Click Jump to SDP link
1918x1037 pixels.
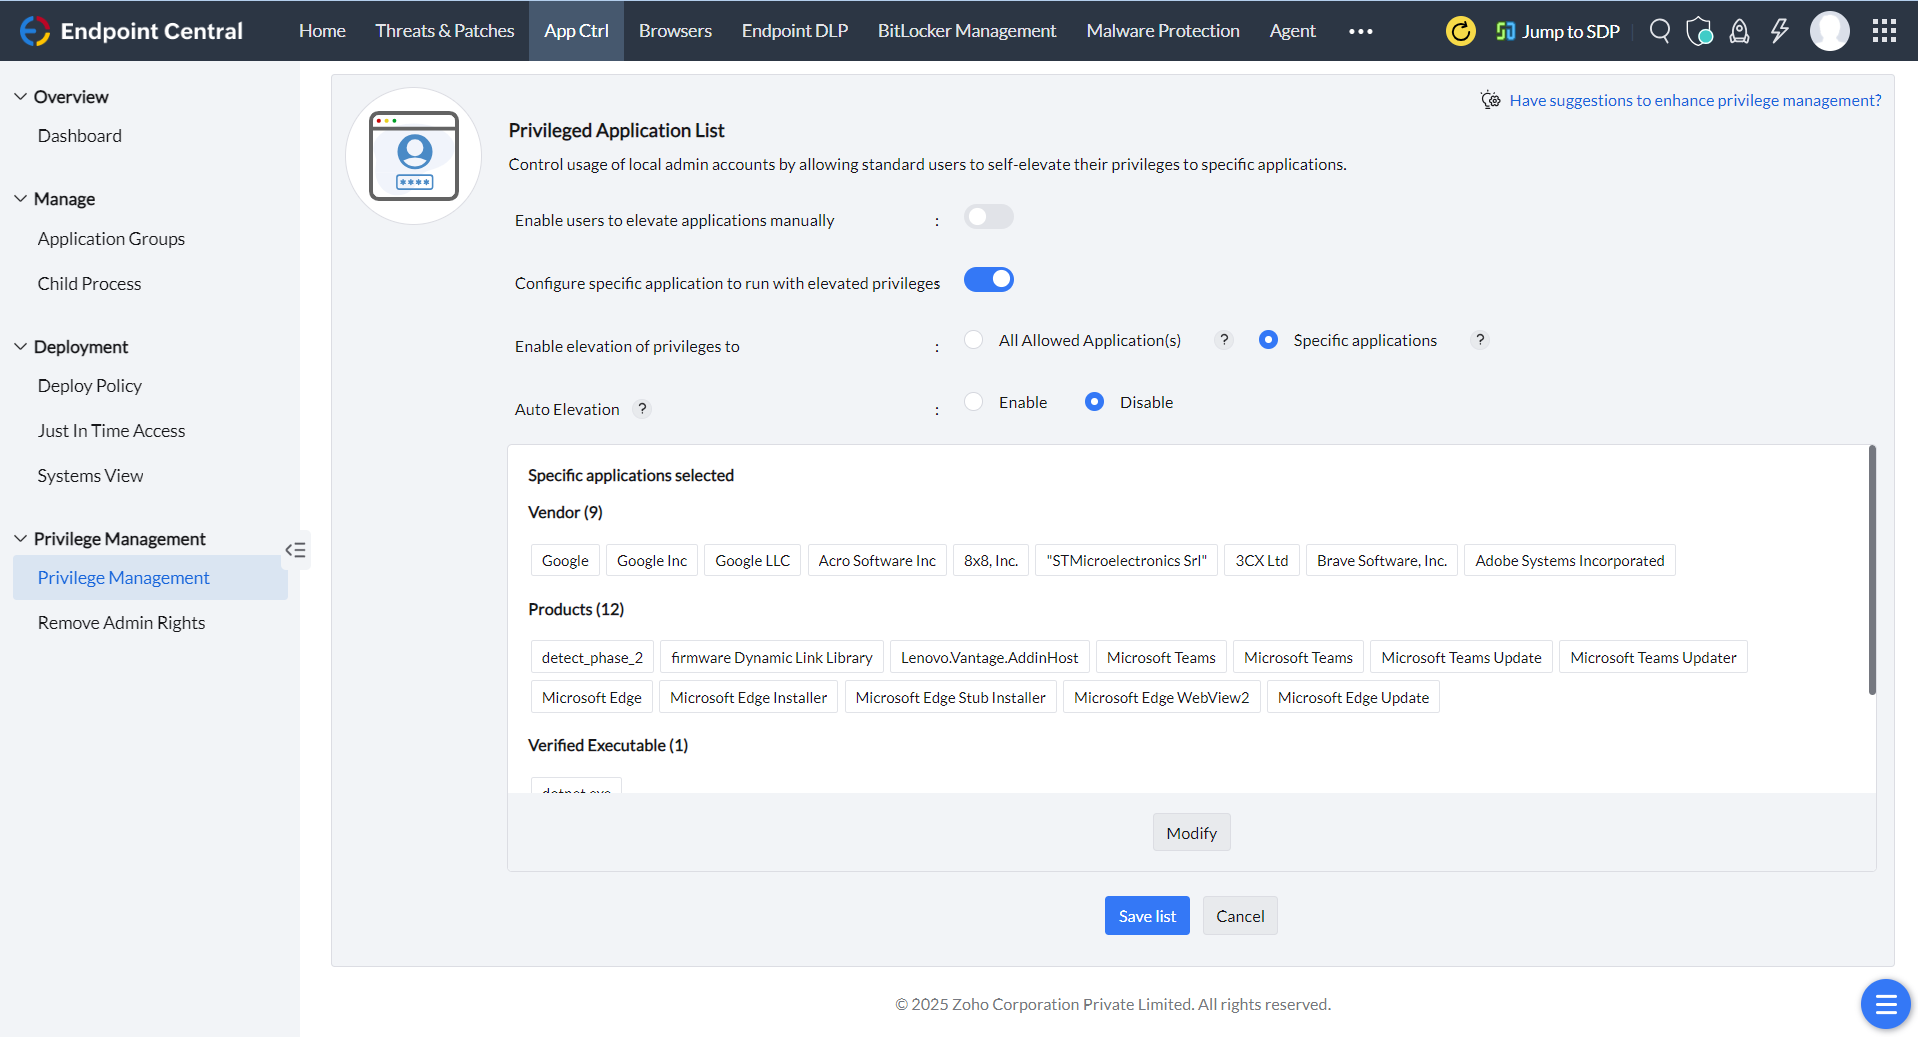point(1570,31)
